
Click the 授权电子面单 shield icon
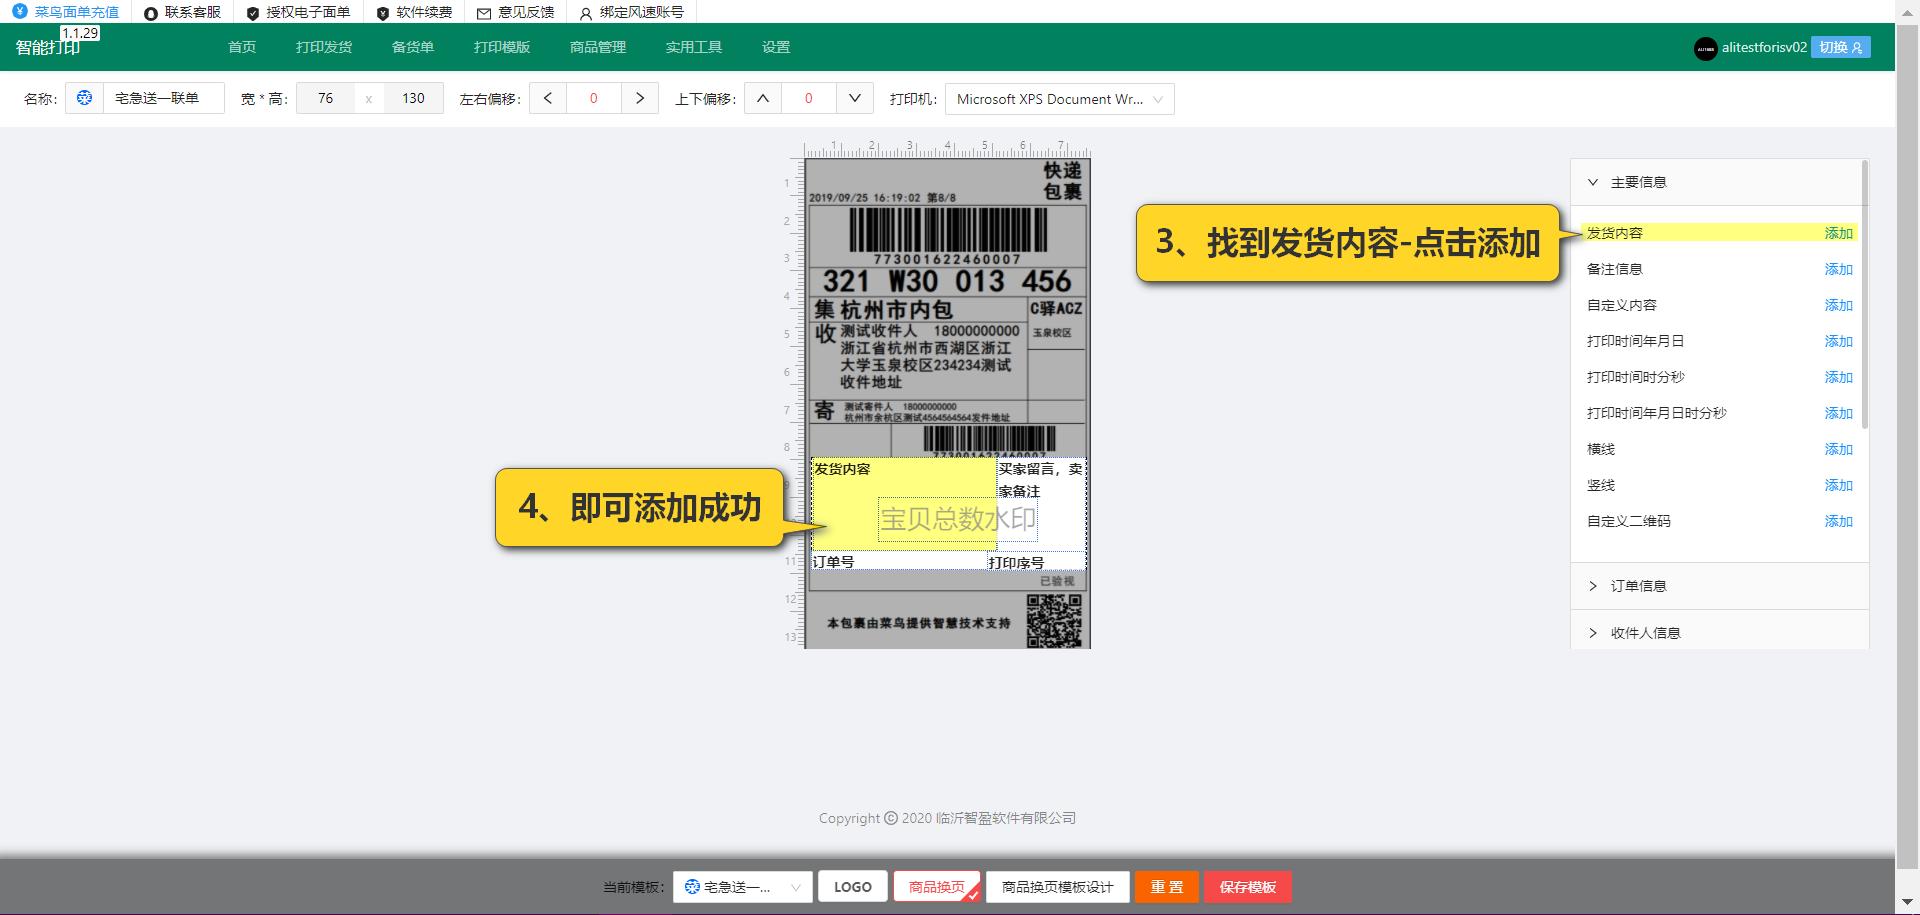(x=252, y=12)
